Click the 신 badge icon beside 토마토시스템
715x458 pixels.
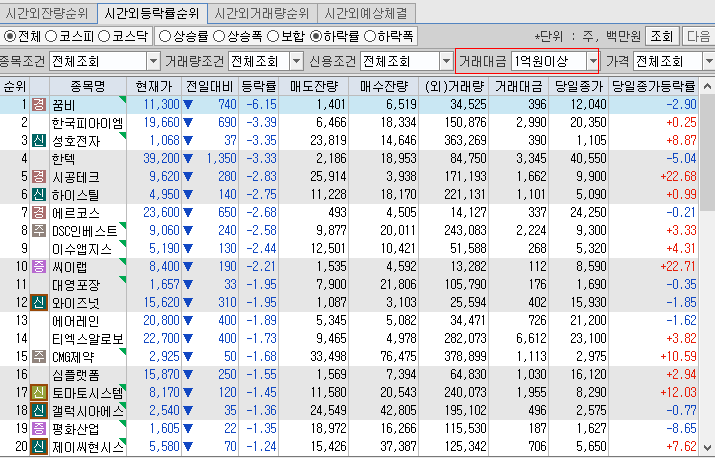[x=39, y=392]
